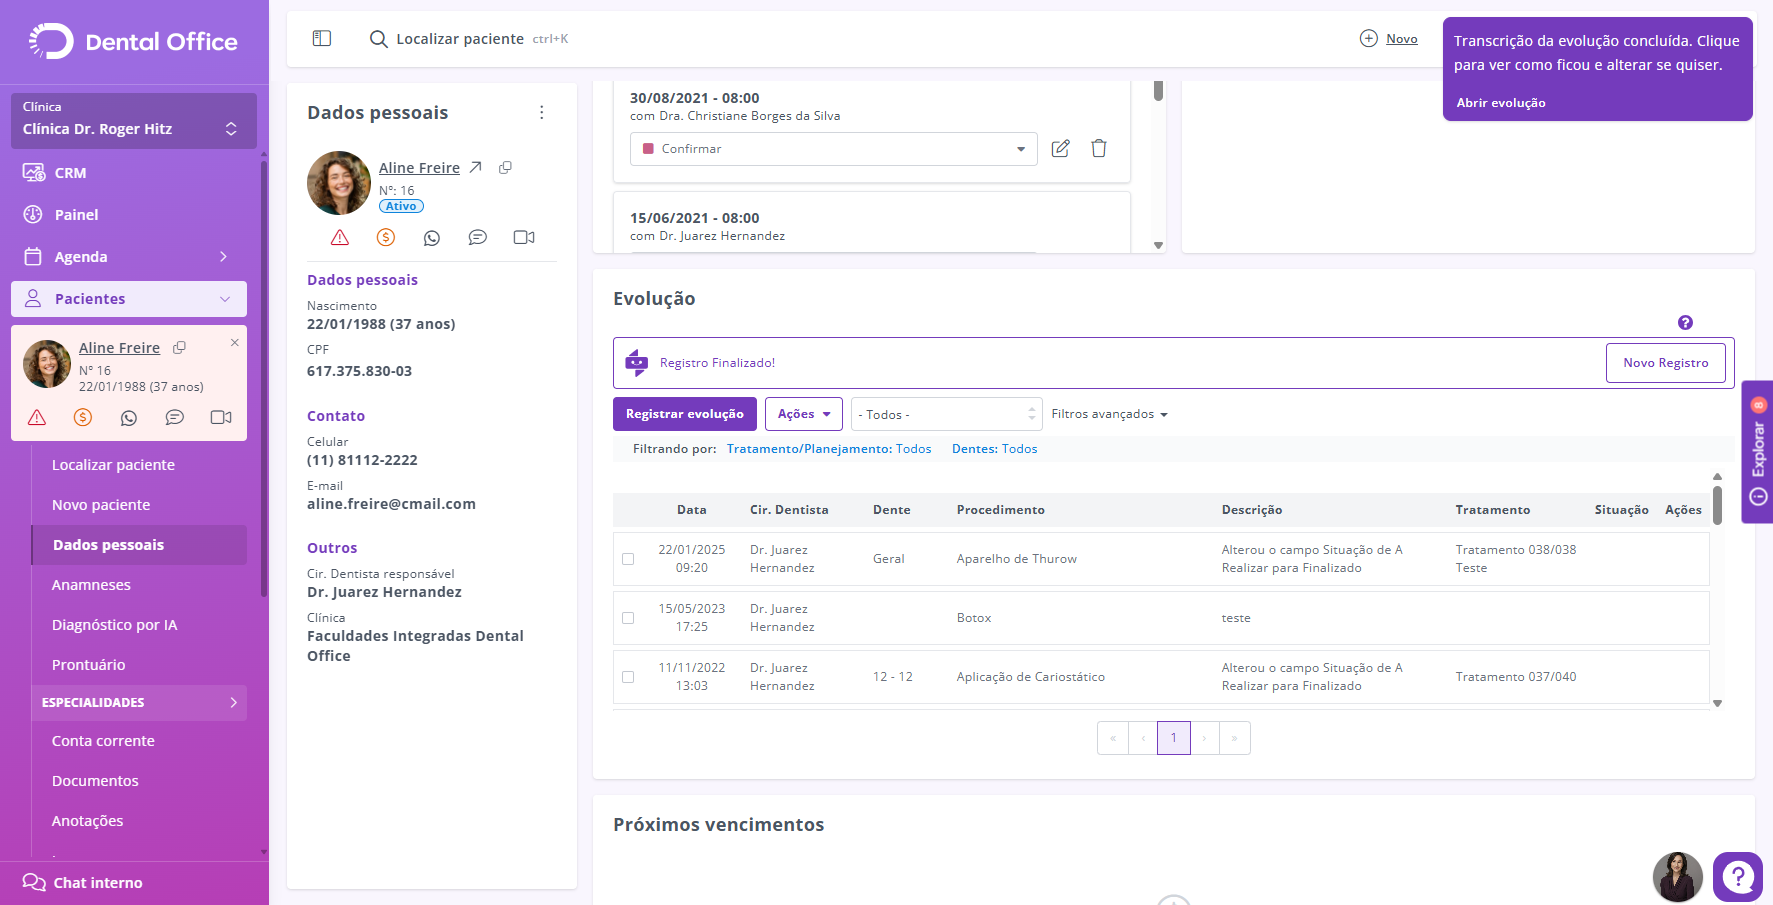Click the Dental Office logo
The width and height of the screenshot is (1773, 905).
pos(134,42)
